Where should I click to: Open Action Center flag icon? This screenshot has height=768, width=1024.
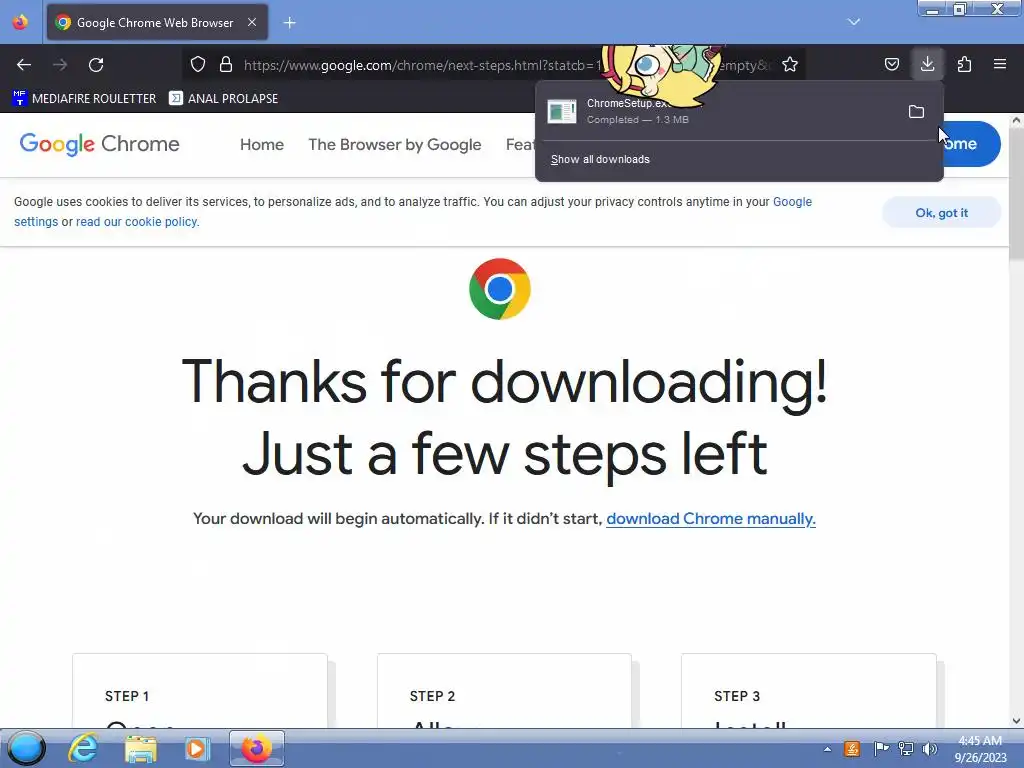point(880,749)
